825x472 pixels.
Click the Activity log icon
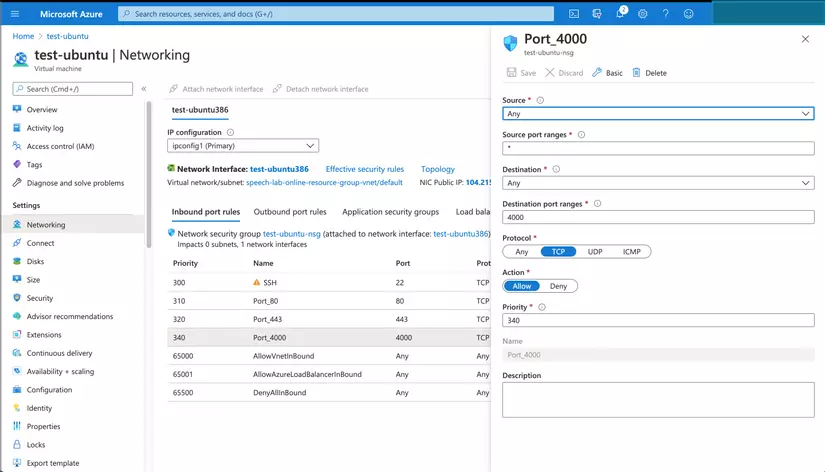pyautogui.click(x=17, y=127)
